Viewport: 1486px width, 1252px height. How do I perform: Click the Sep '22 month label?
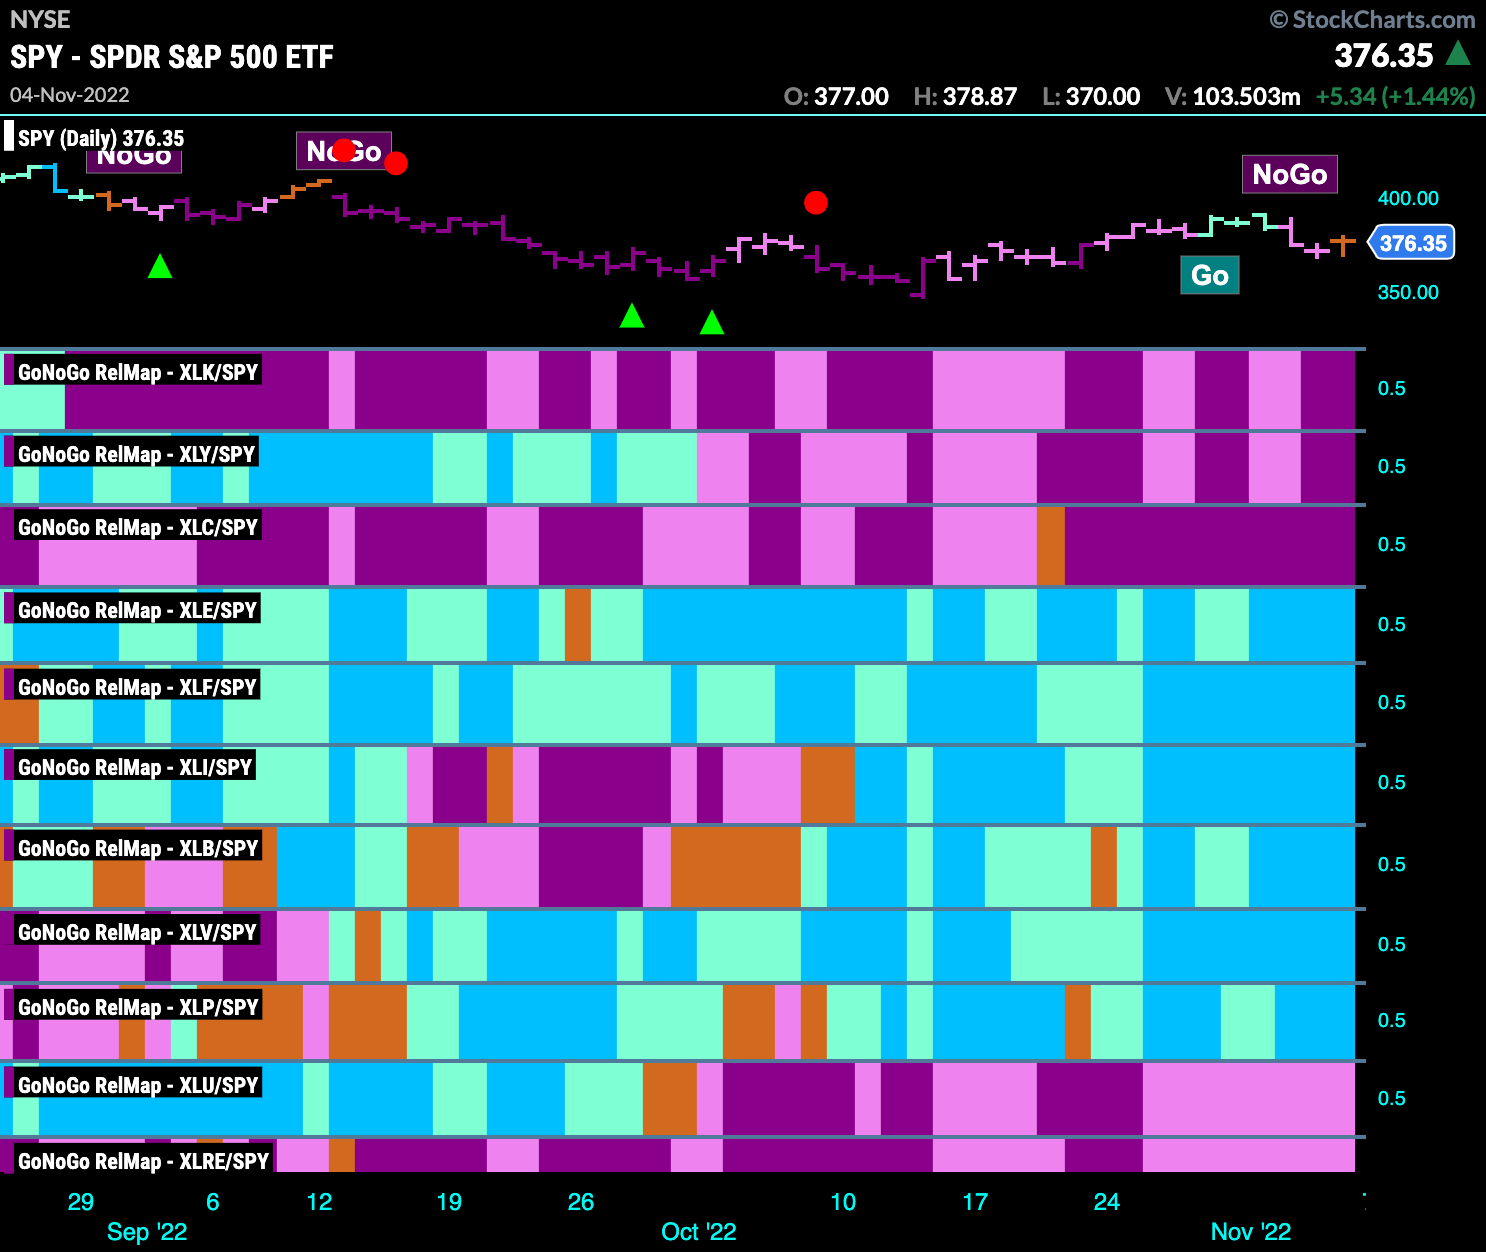point(147,1232)
